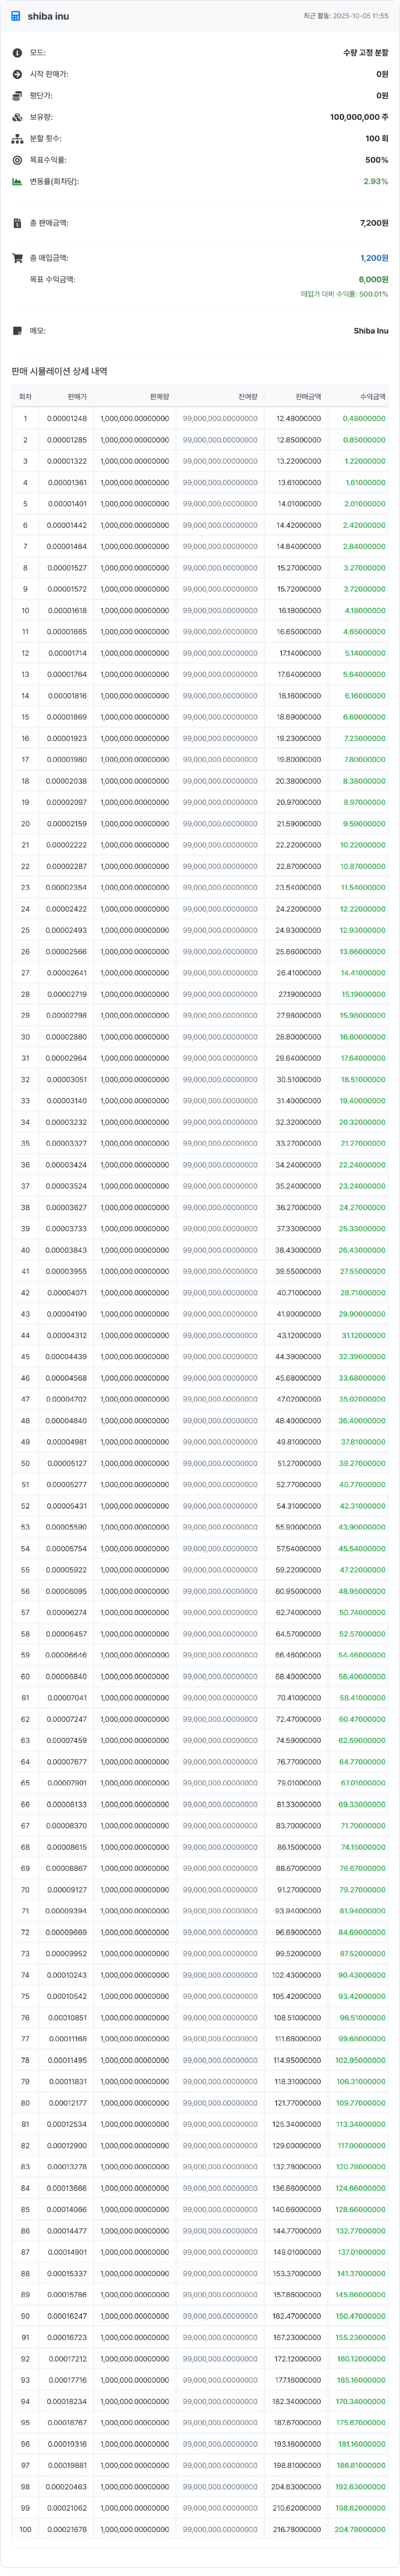Click the arrow circle icon beside 시작 판매가
Image resolution: width=400 pixels, height=2576 pixels.
pos(17,74)
